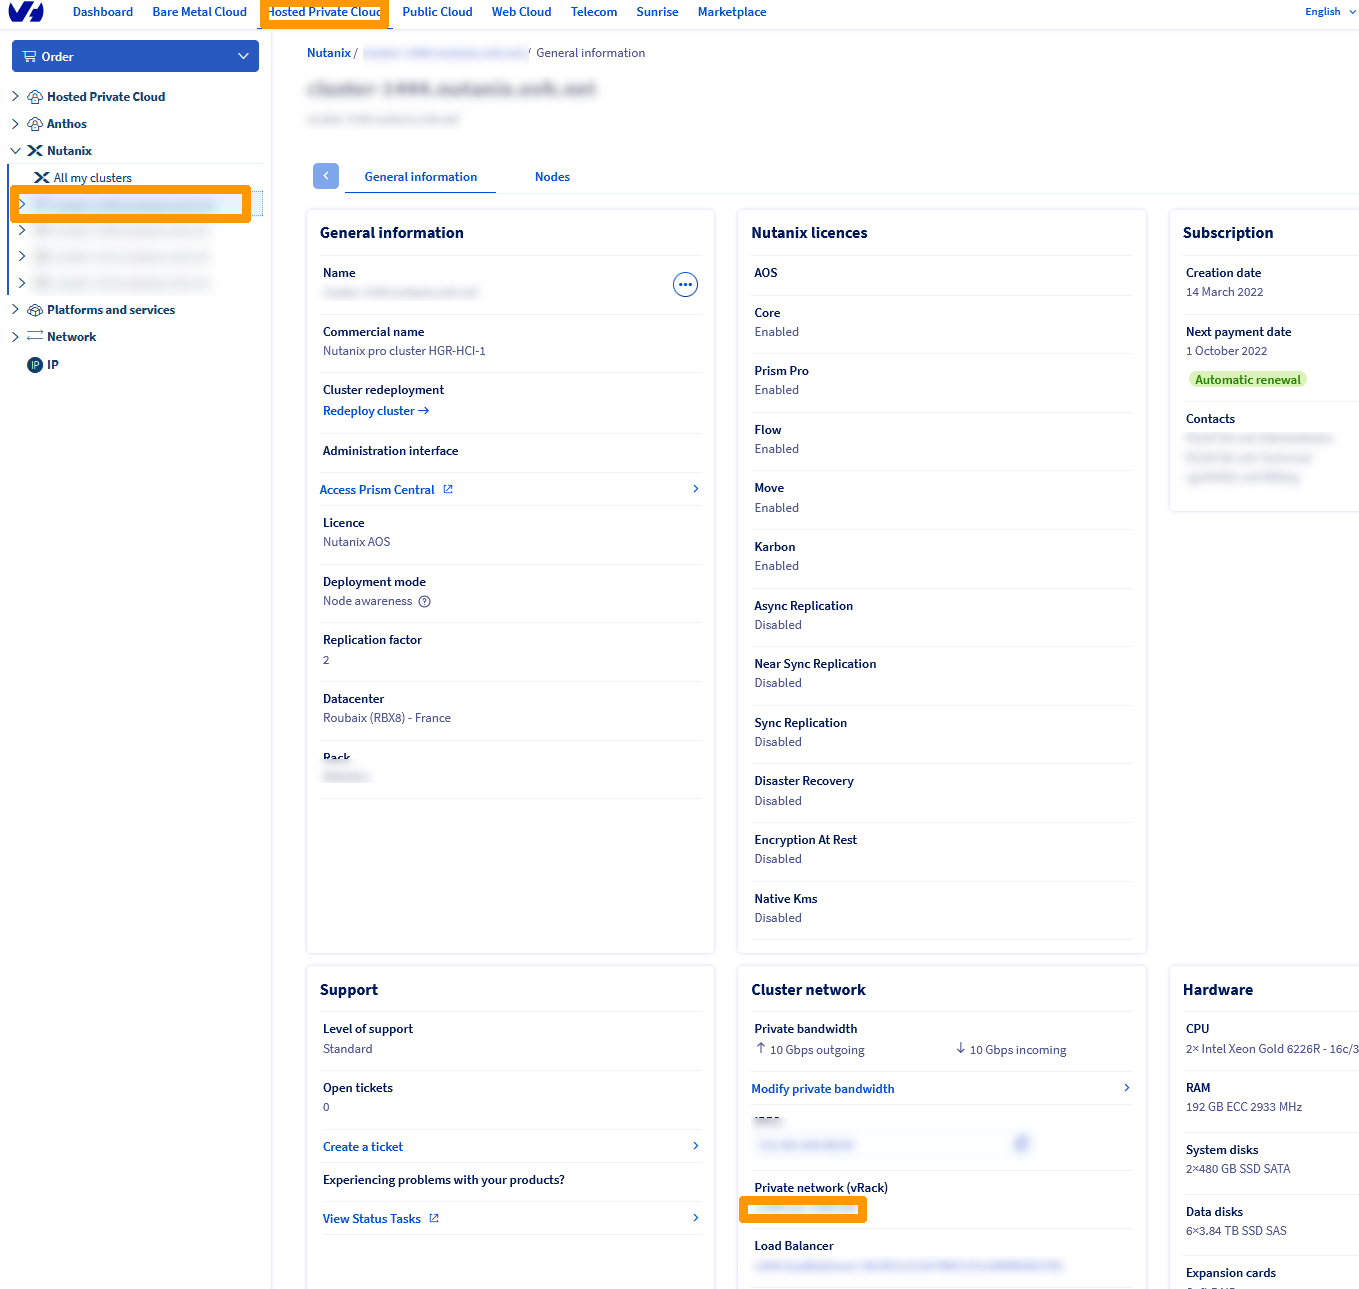Viewport: 1359px width, 1289px height.
Task: Open the Public Cloud menu item
Action: coord(437,12)
